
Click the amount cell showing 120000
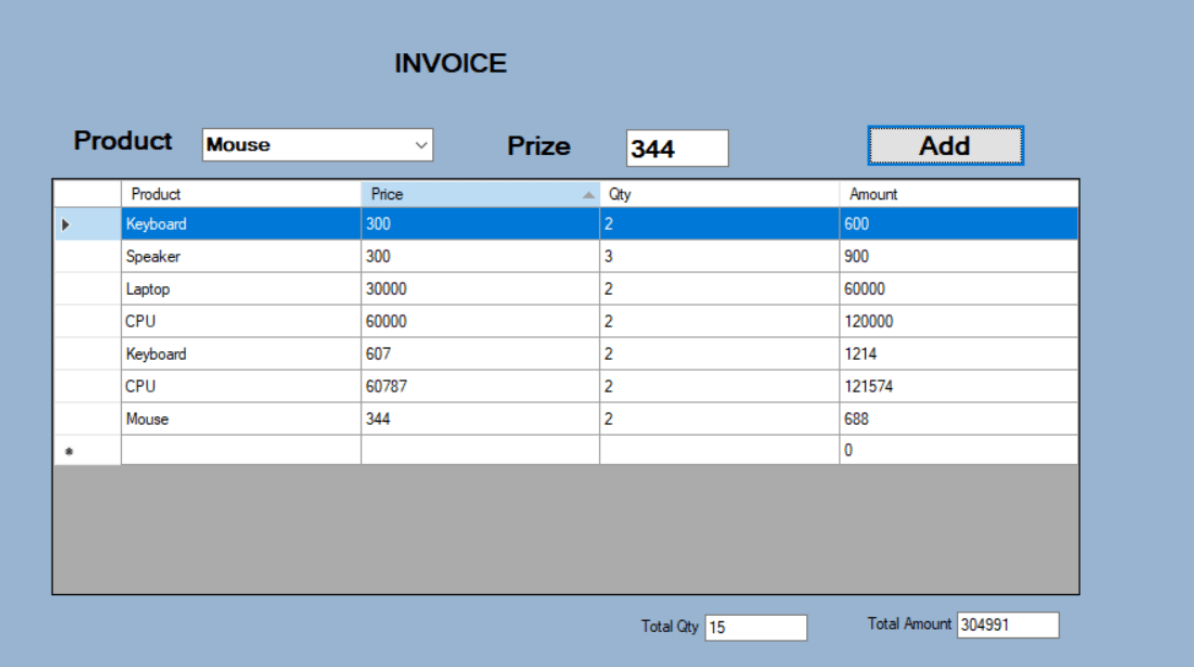pyautogui.click(x=958, y=322)
